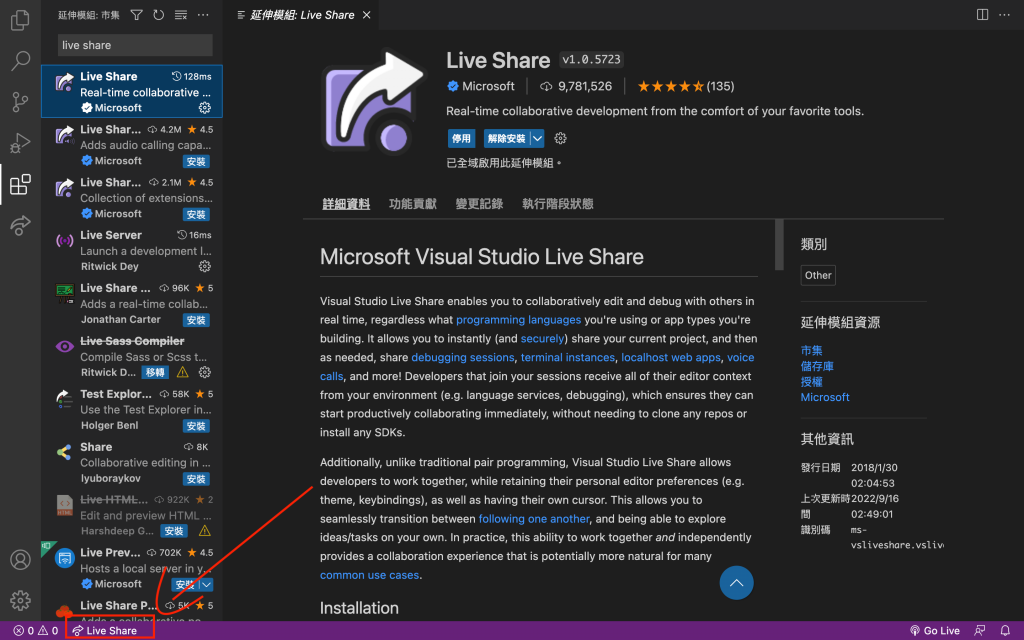Open Manage gear in activity bar

[x=20, y=600]
